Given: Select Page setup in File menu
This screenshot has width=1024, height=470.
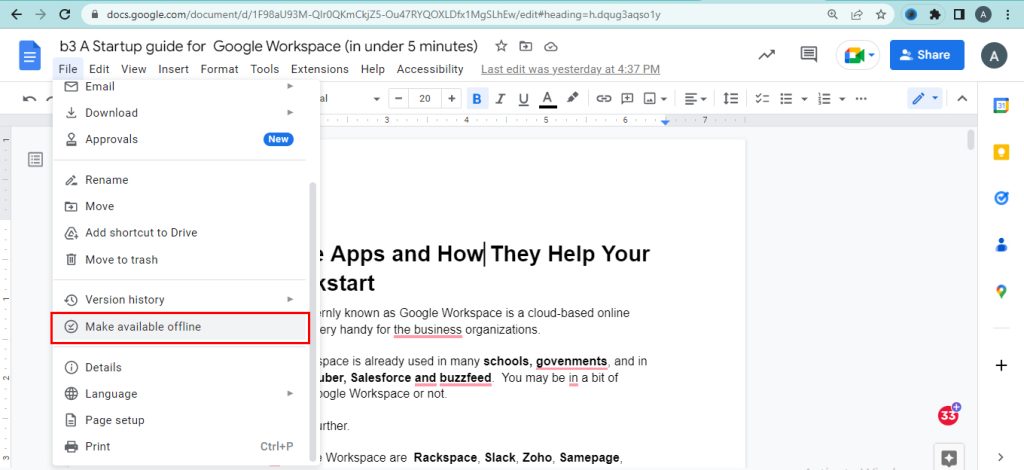Looking at the screenshot, I should click(180, 420).
